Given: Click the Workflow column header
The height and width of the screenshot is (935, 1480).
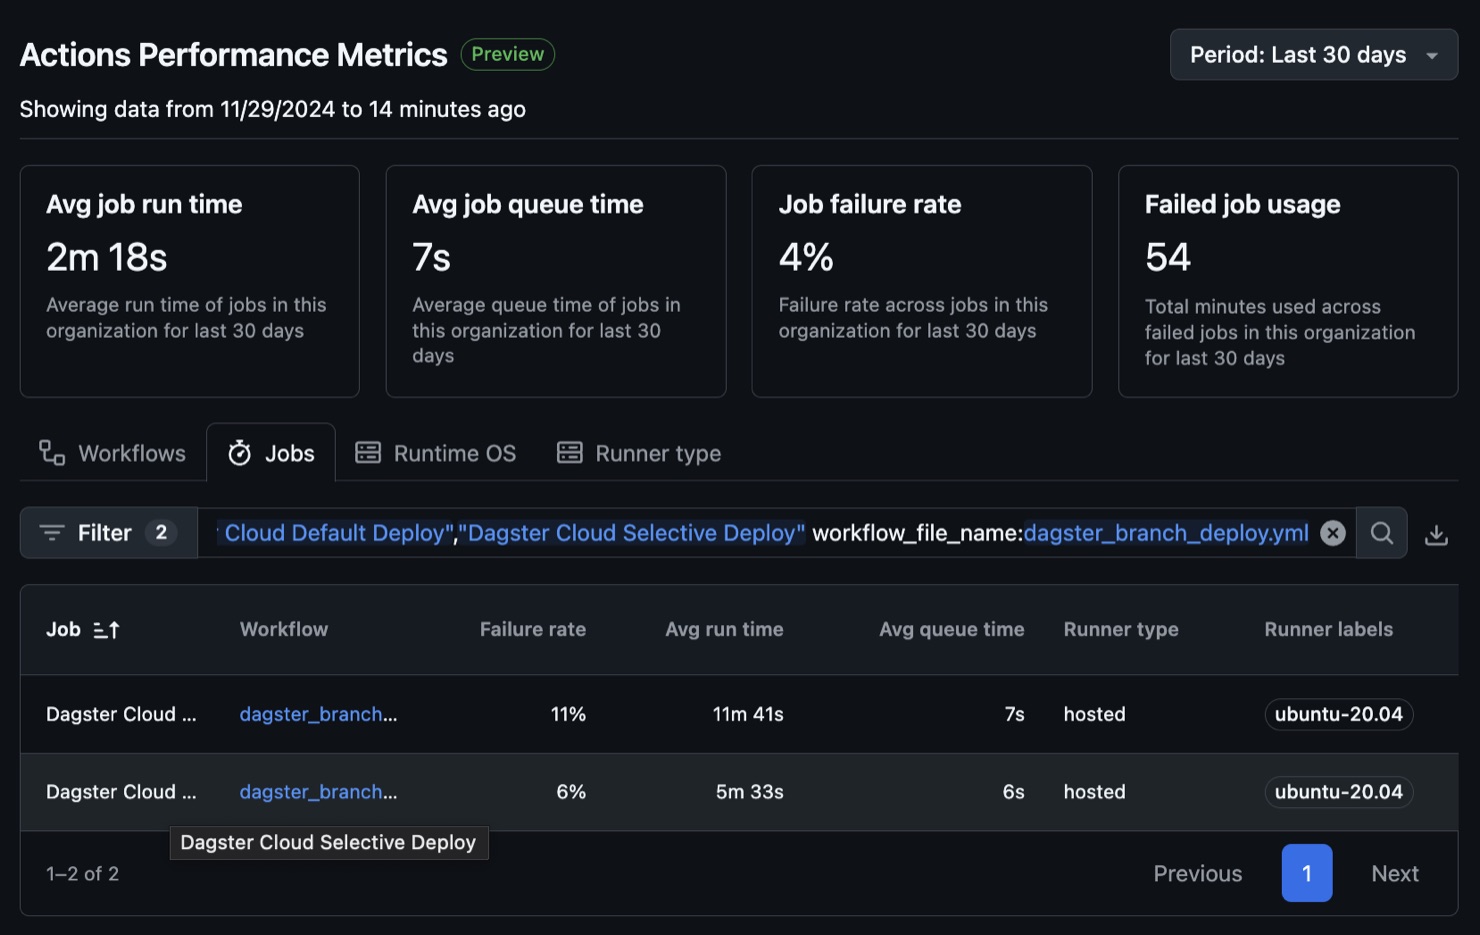Looking at the screenshot, I should coord(284,629).
